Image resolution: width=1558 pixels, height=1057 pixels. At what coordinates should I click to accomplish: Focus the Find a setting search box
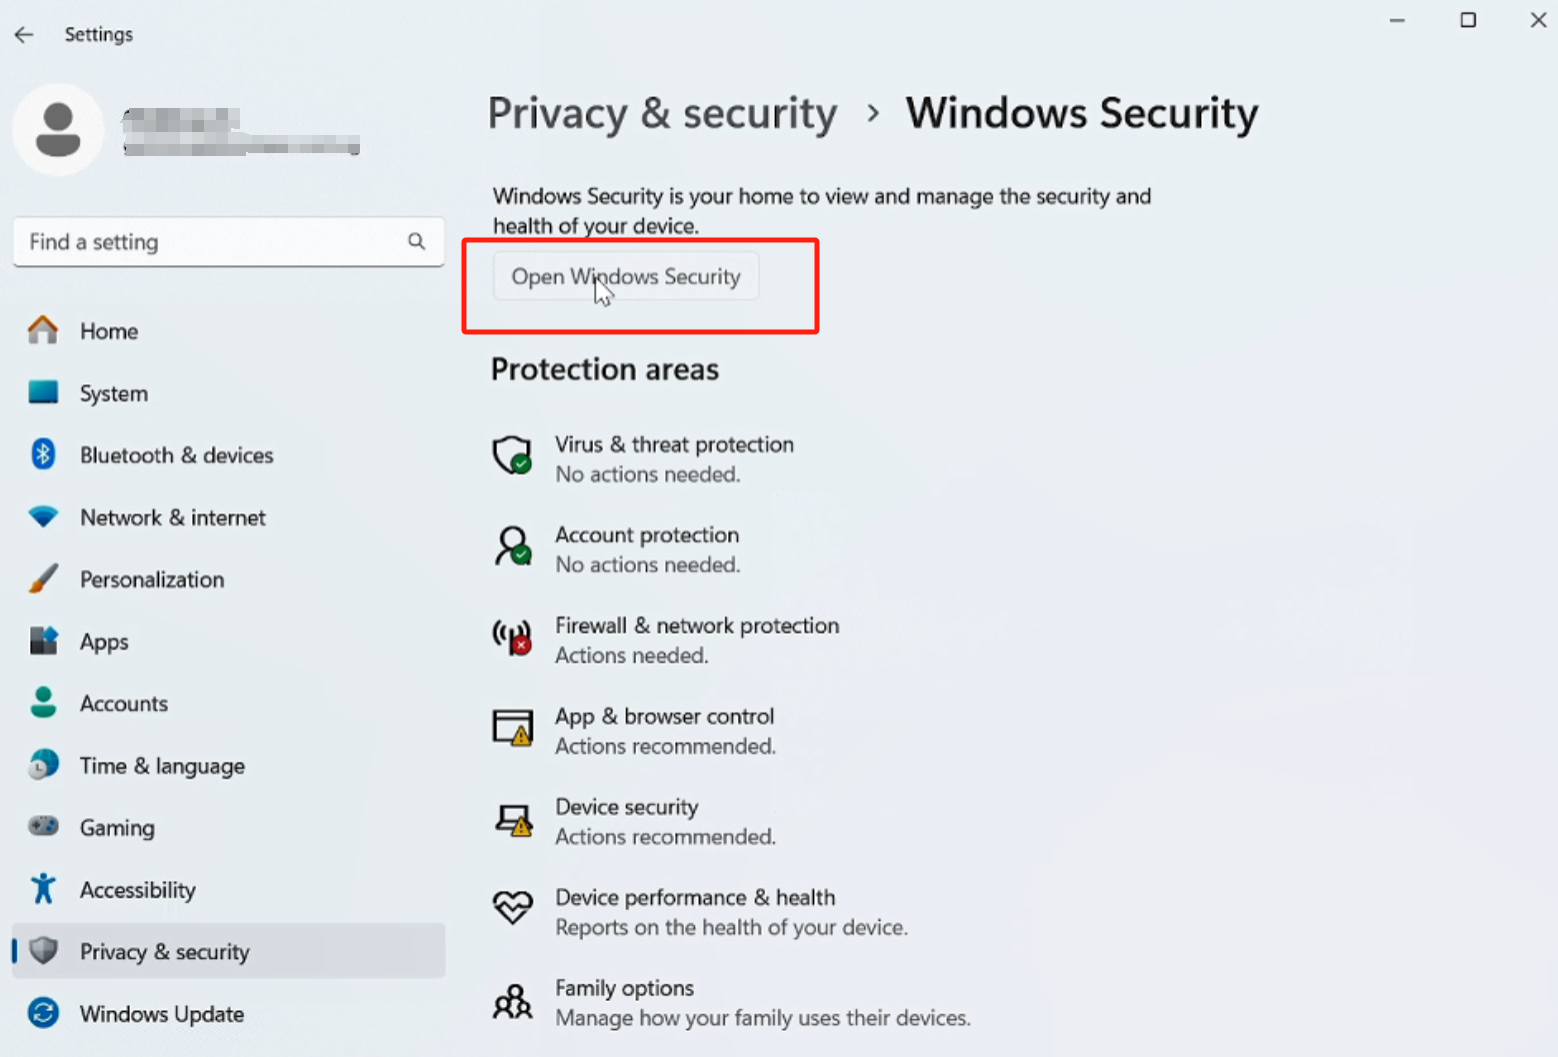pyautogui.click(x=210, y=242)
